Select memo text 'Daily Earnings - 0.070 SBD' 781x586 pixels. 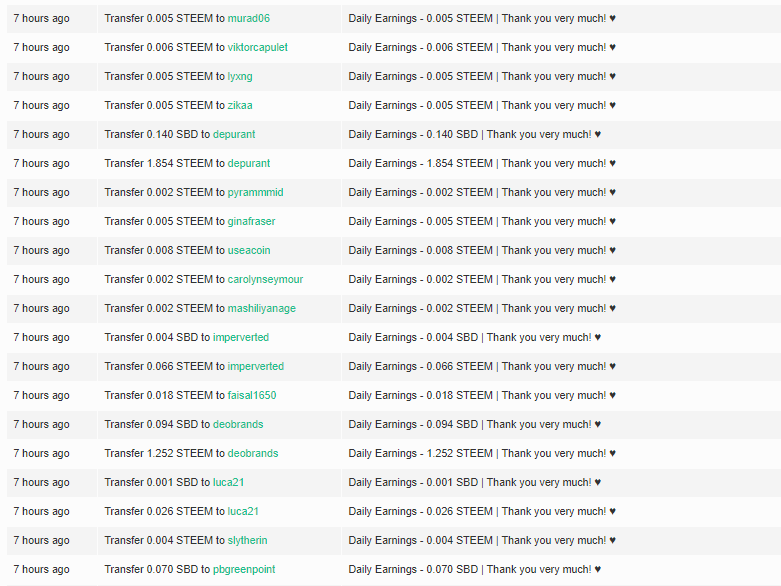pos(413,569)
